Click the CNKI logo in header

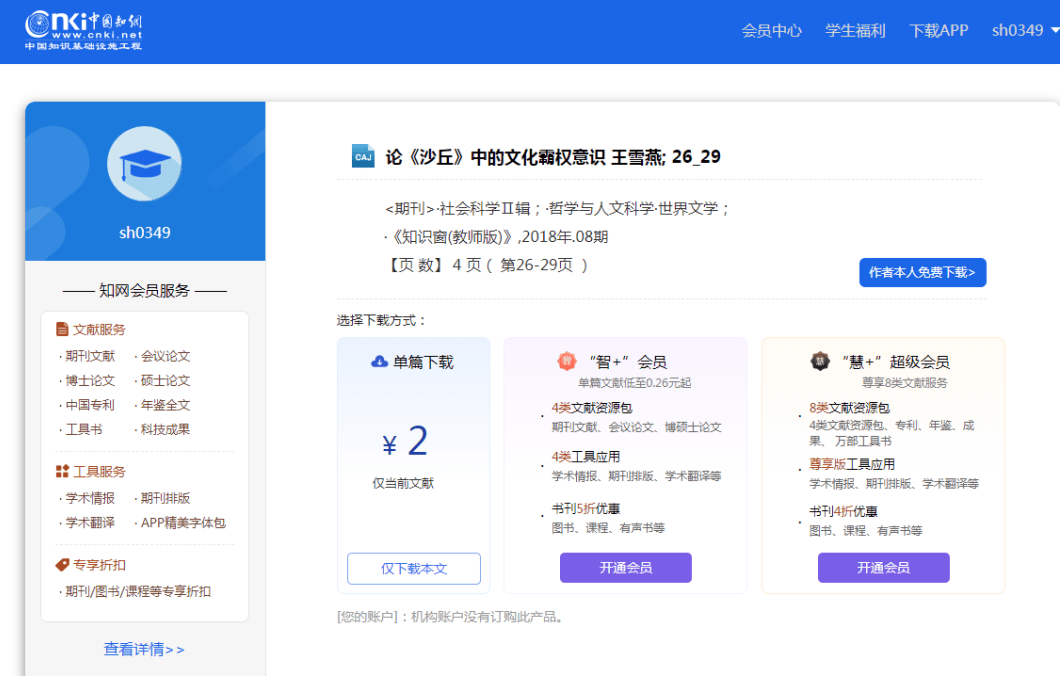[x=84, y=31]
